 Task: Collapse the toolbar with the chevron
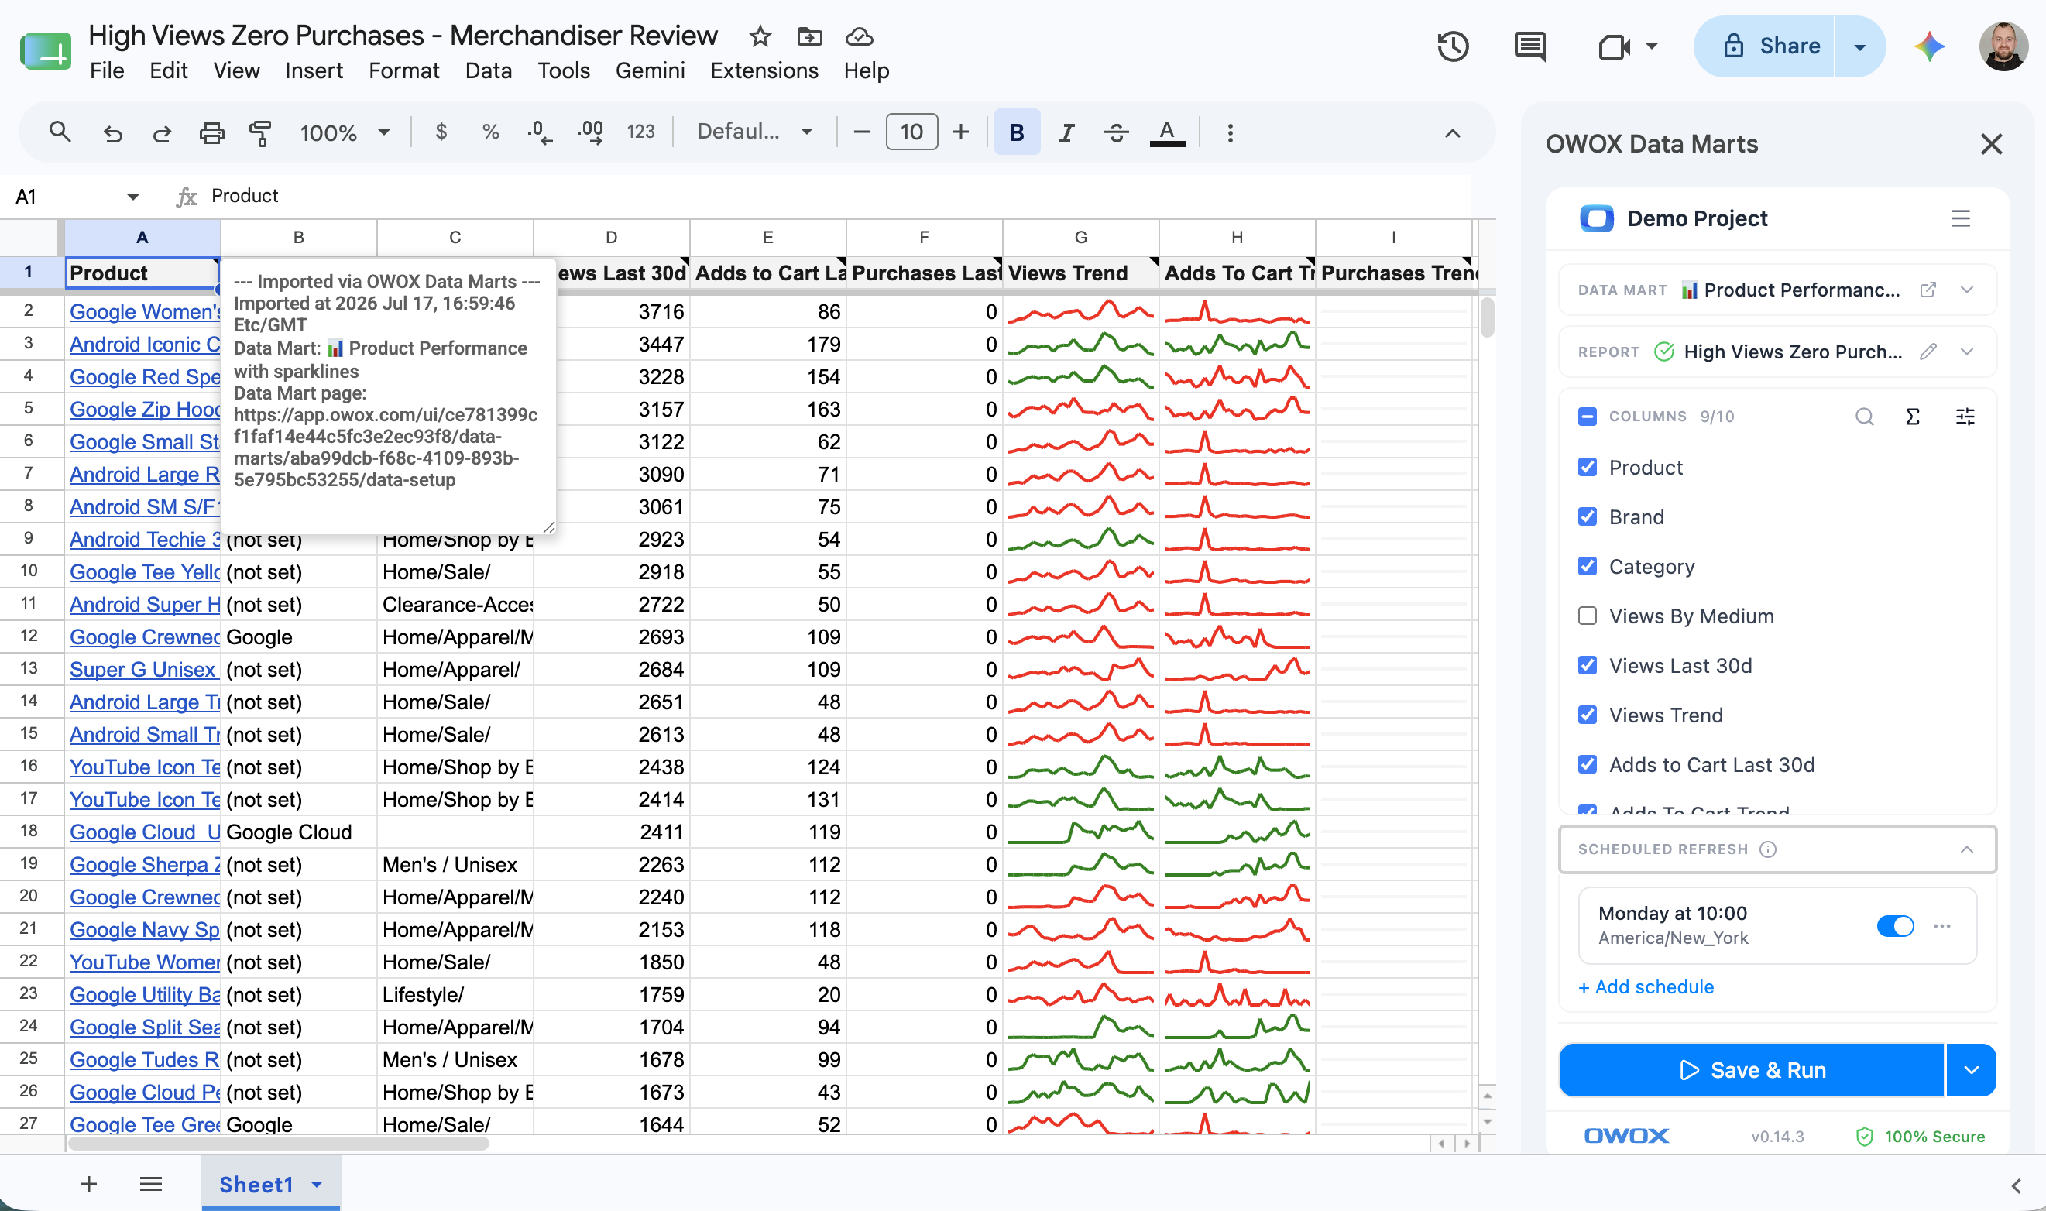point(1453,133)
